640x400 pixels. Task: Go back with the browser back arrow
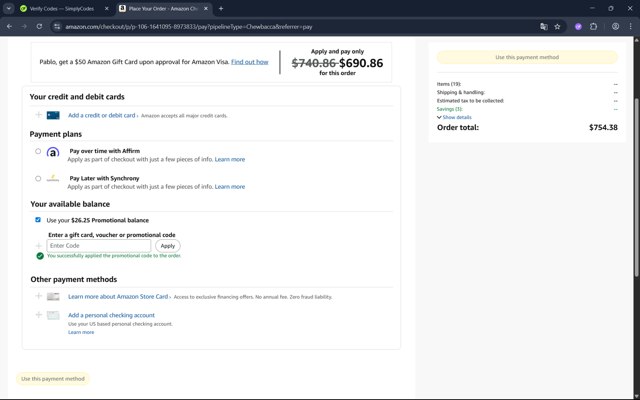pos(9,27)
